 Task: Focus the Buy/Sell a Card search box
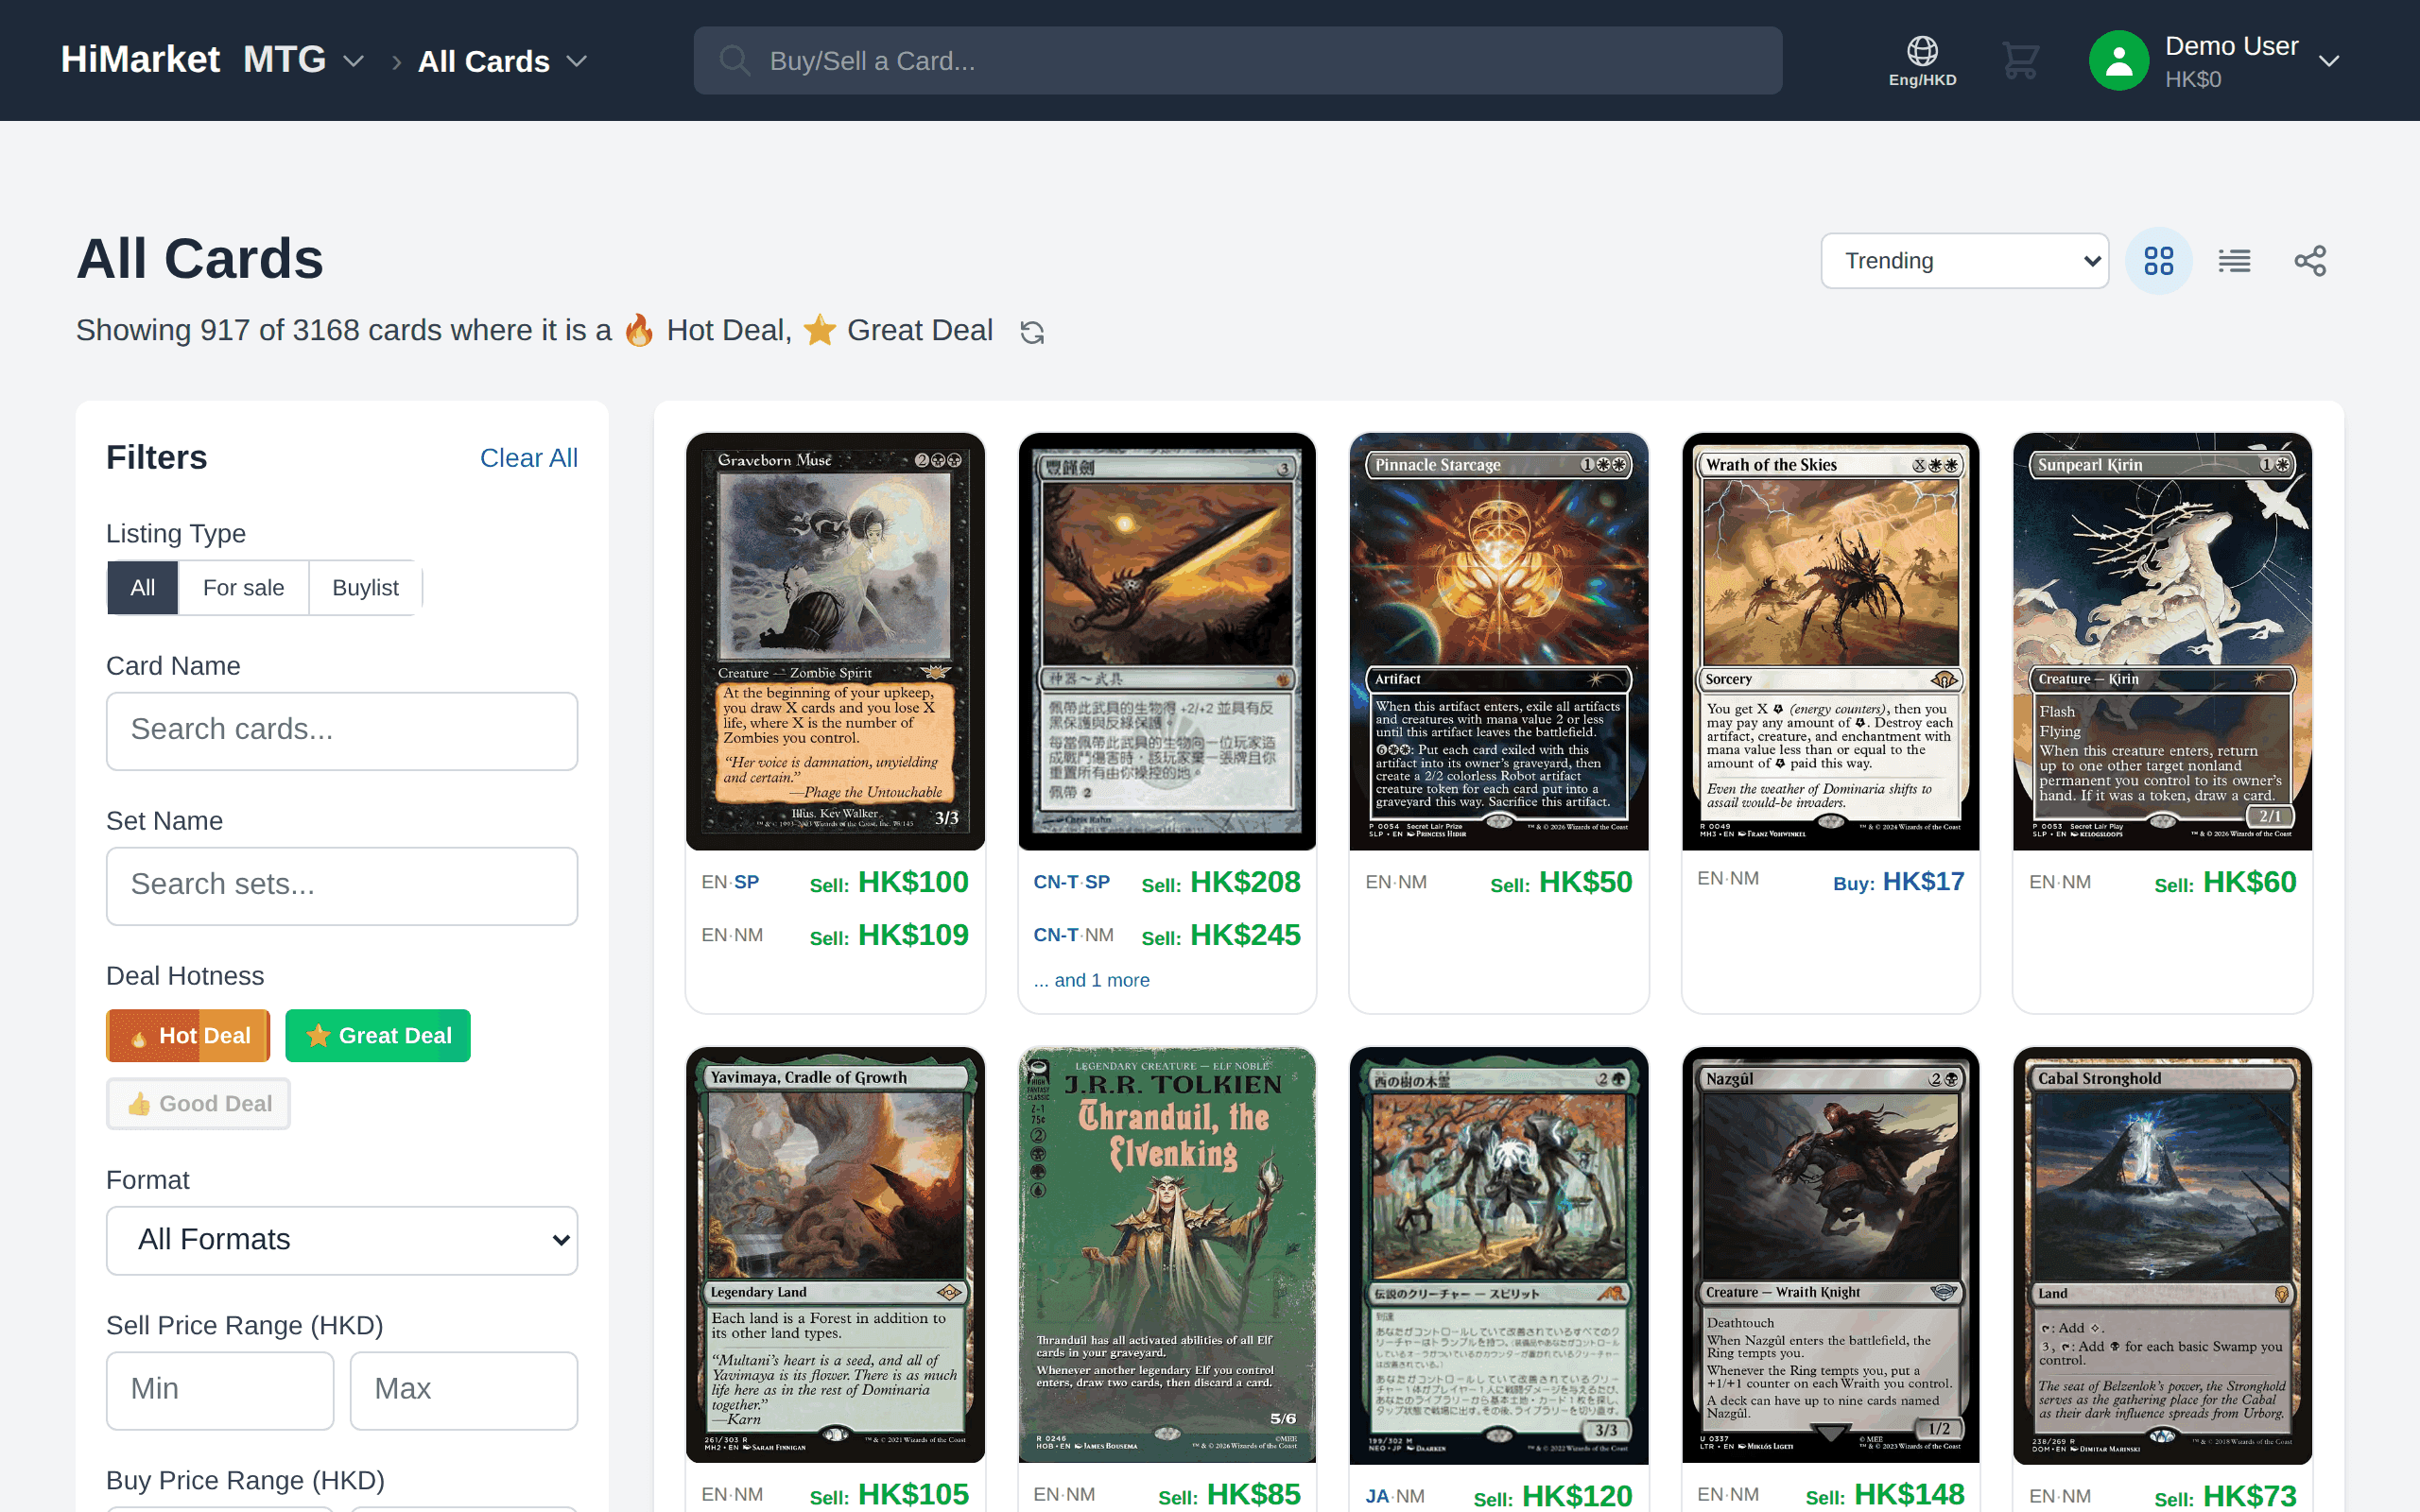[x=1237, y=61]
